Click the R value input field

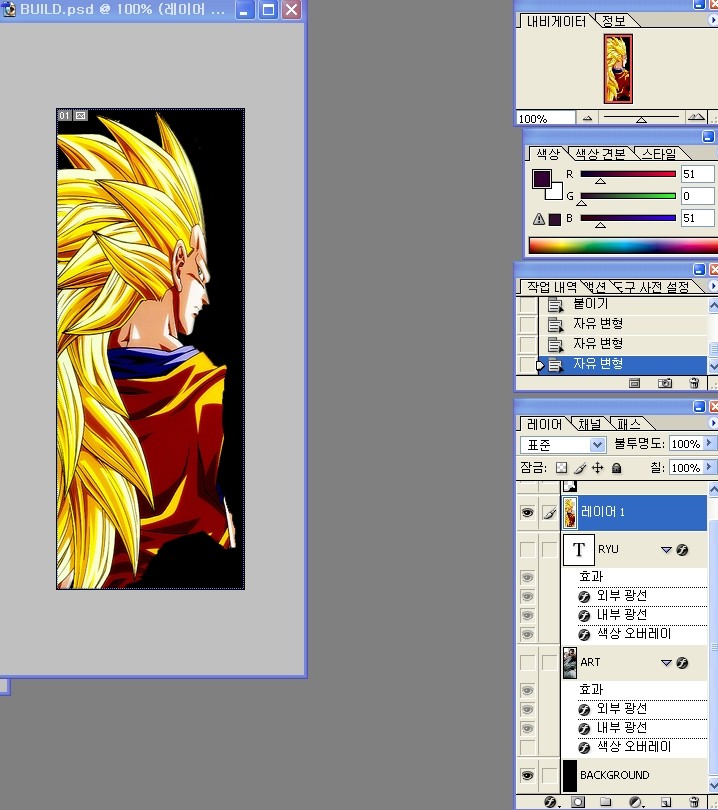[697, 174]
